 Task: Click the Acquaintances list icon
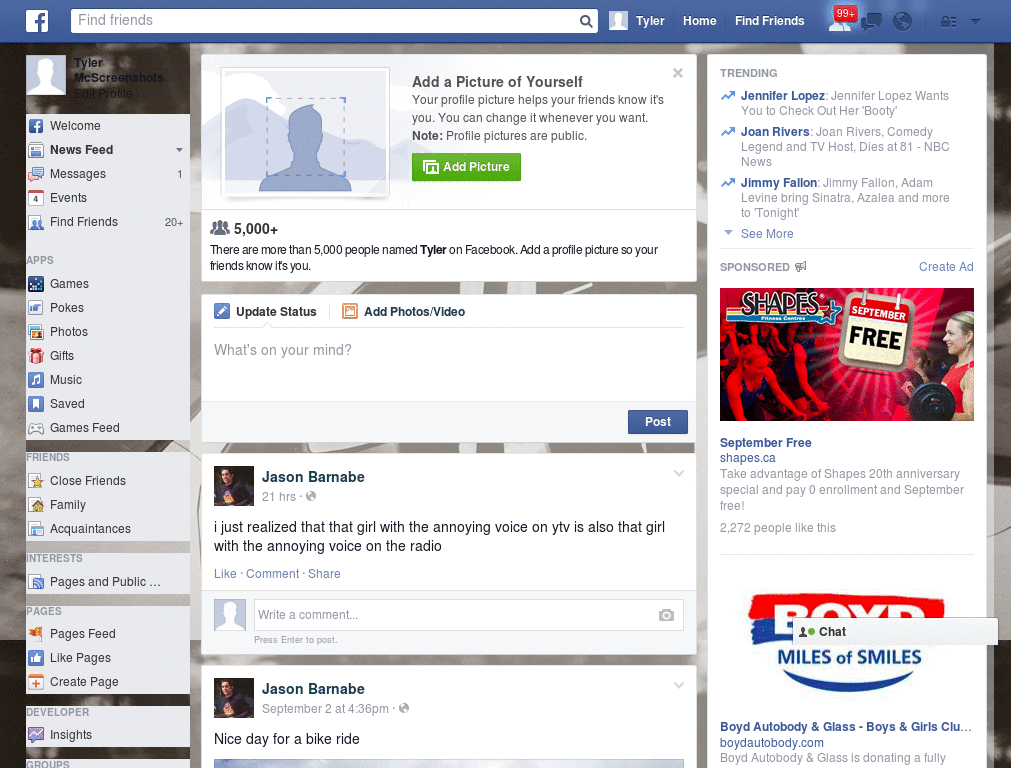[x=36, y=530]
